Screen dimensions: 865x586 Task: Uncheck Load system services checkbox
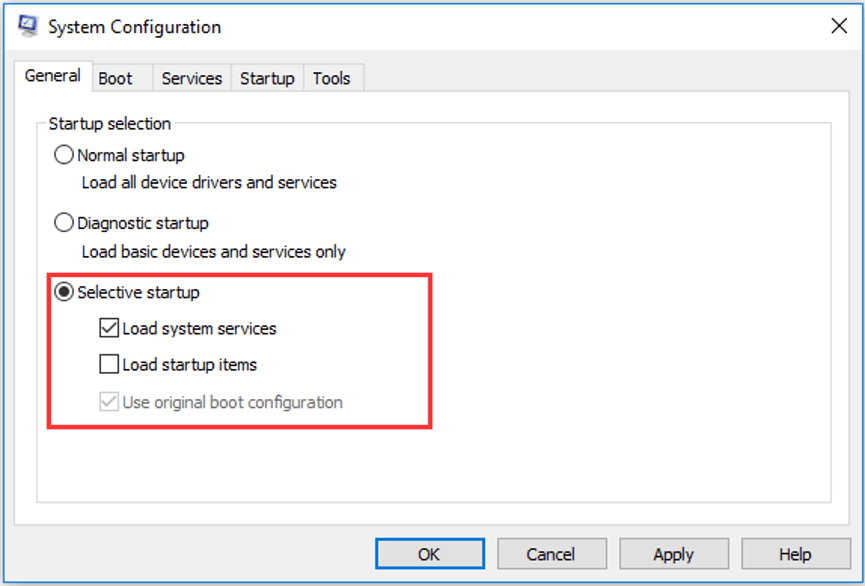coord(109,328)
